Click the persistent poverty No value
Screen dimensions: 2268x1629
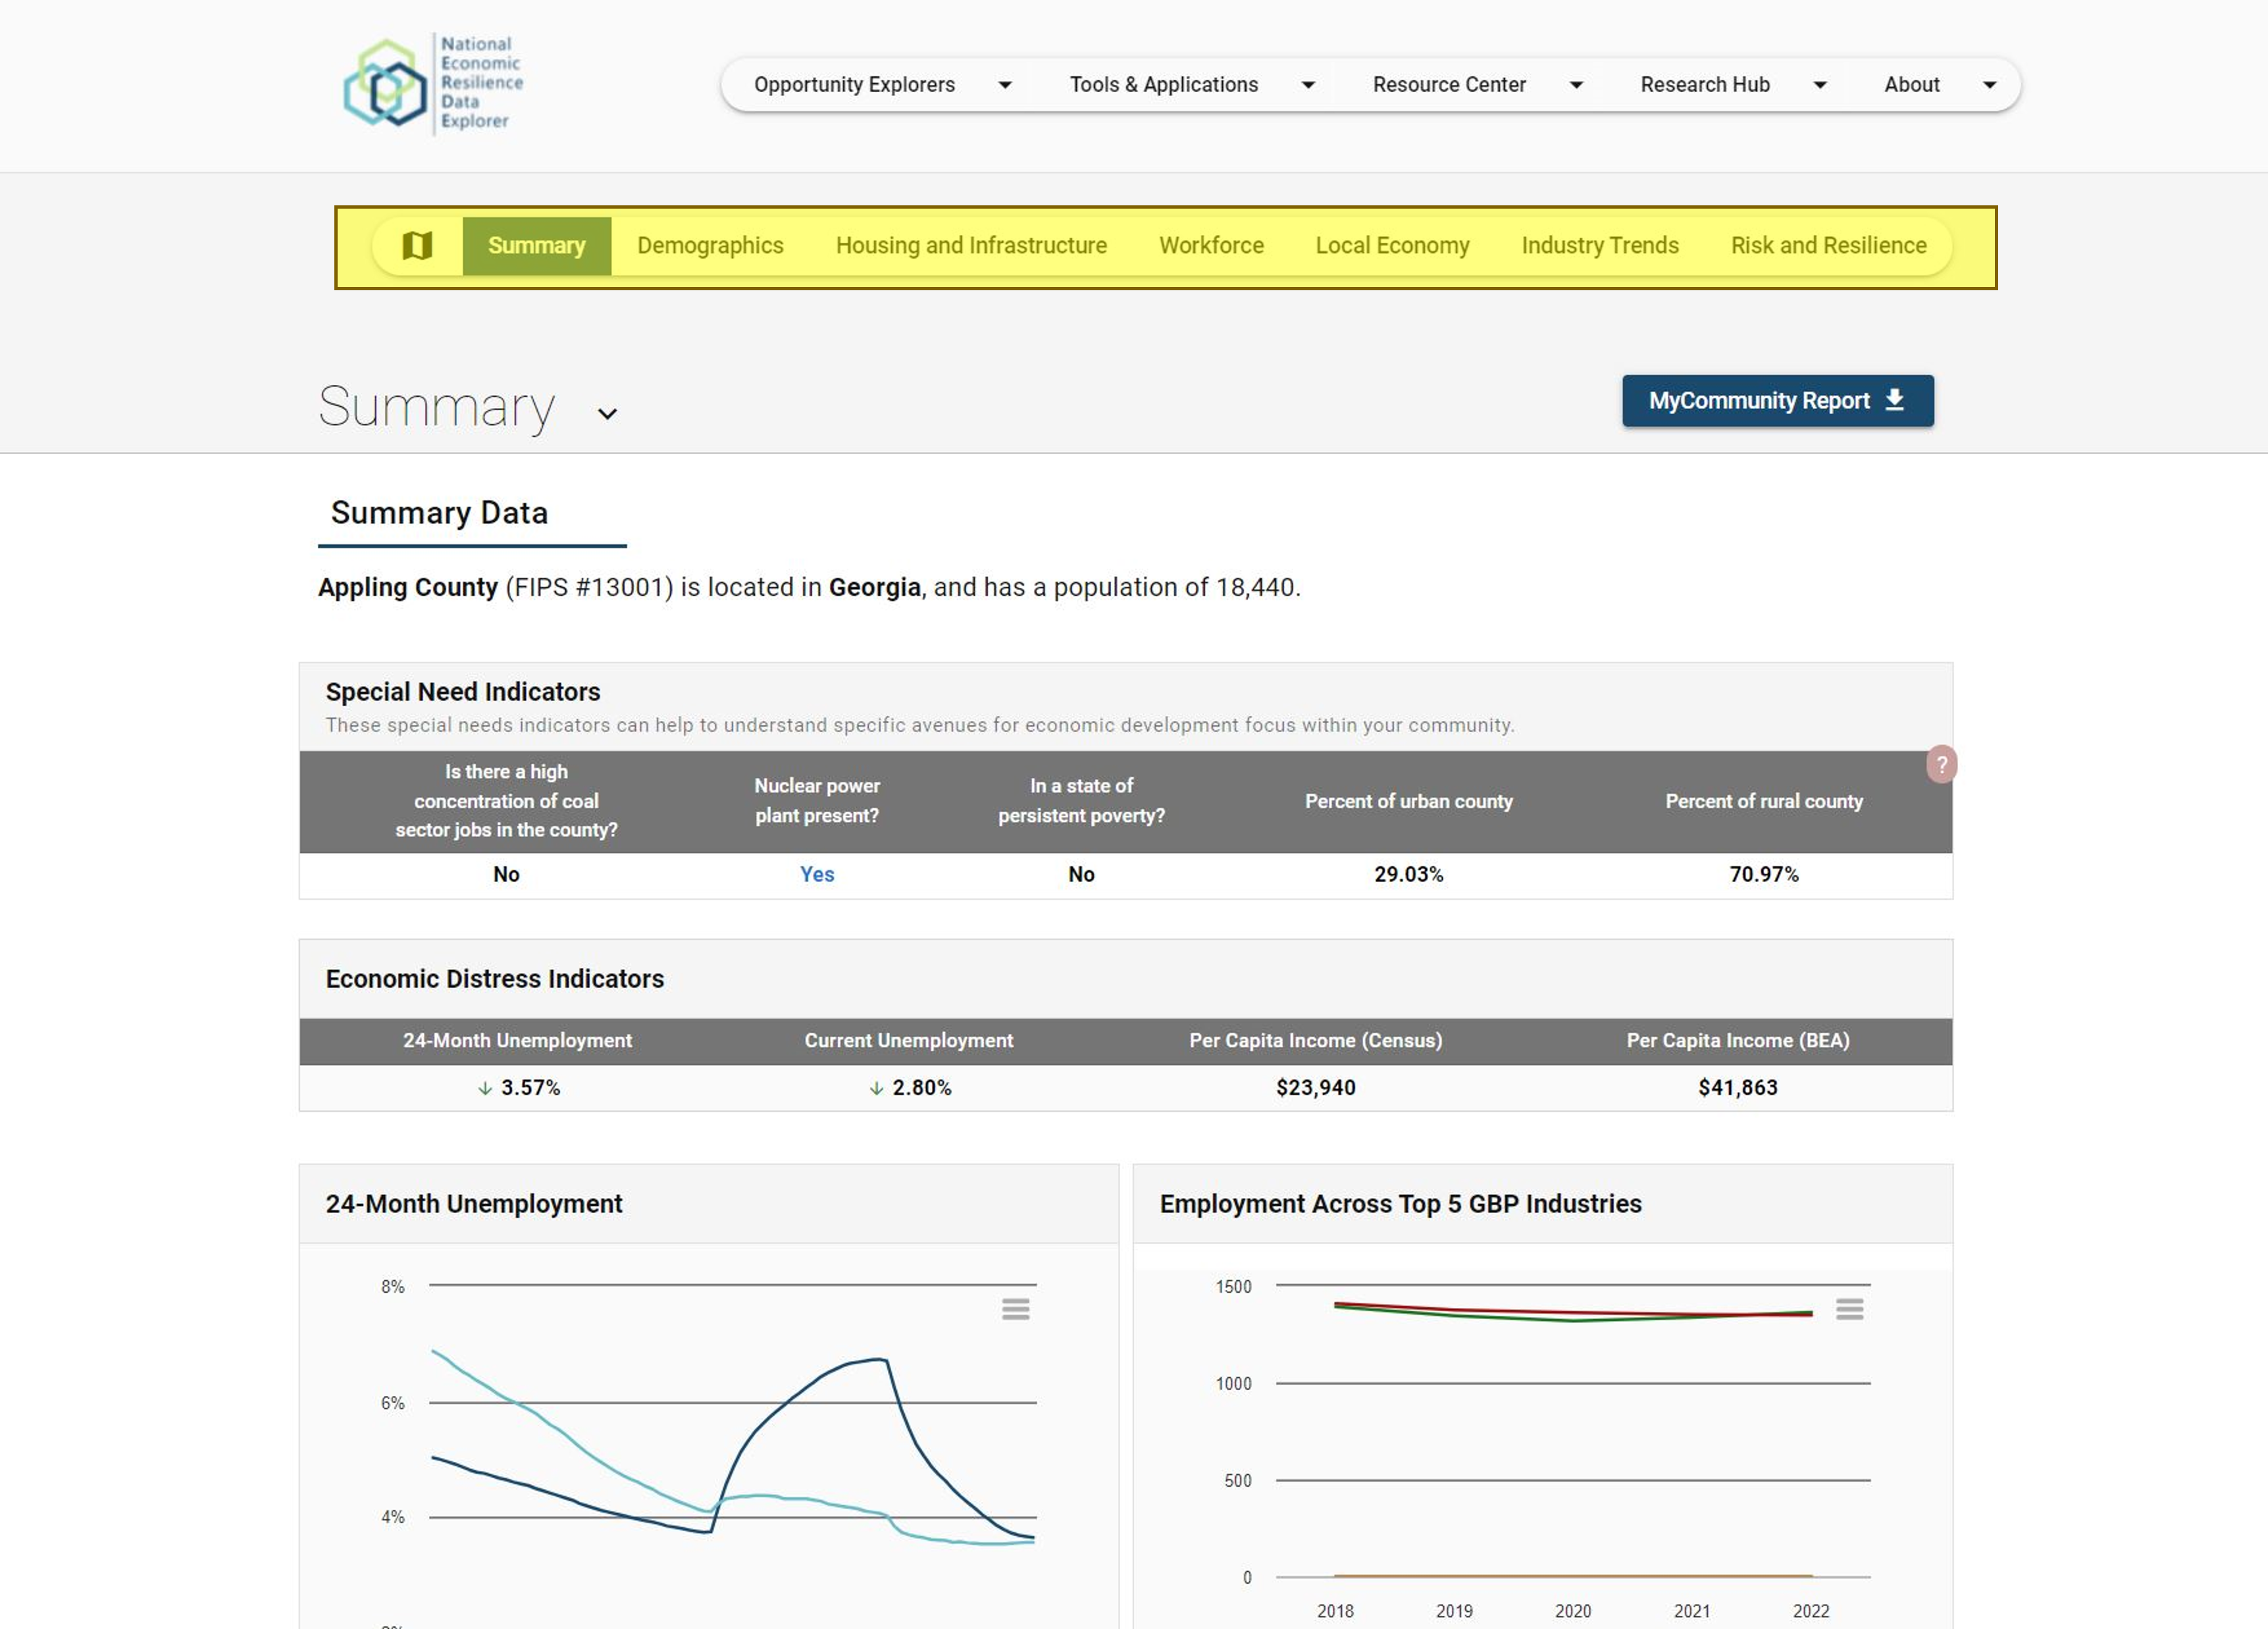tap(1081, 875)
